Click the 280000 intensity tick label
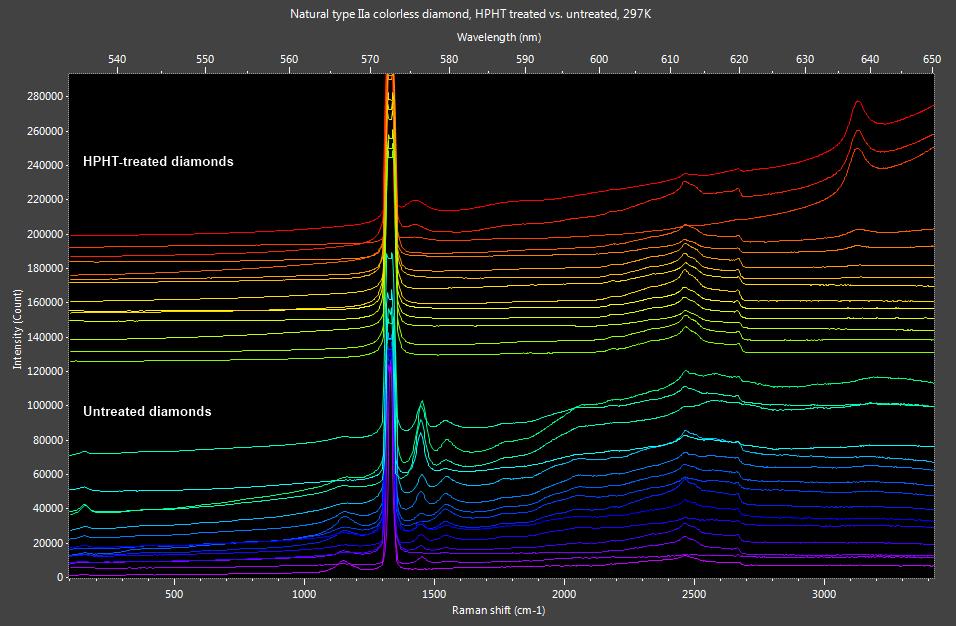This screenshot has height=626, width=956. pos(45,96)
